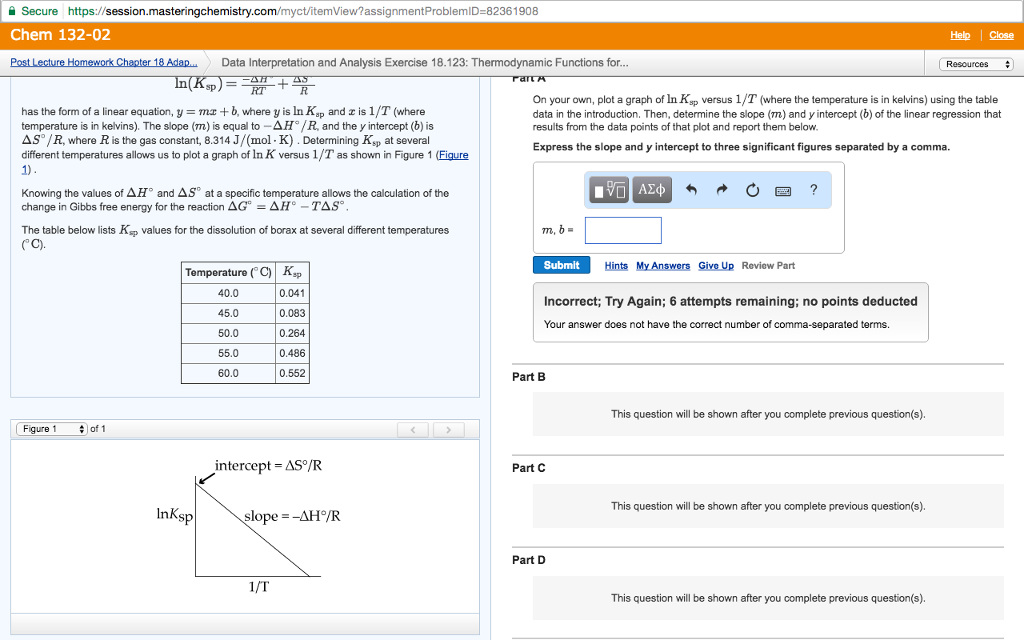Viewport: 1024px width, 640px height.
Task: Go to the next figure arrow
Action: click(x=450, y=430)
